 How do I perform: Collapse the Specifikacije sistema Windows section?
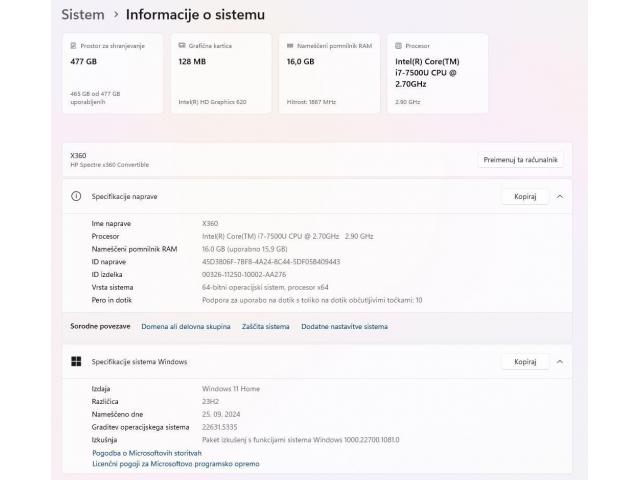coord(560,362)
